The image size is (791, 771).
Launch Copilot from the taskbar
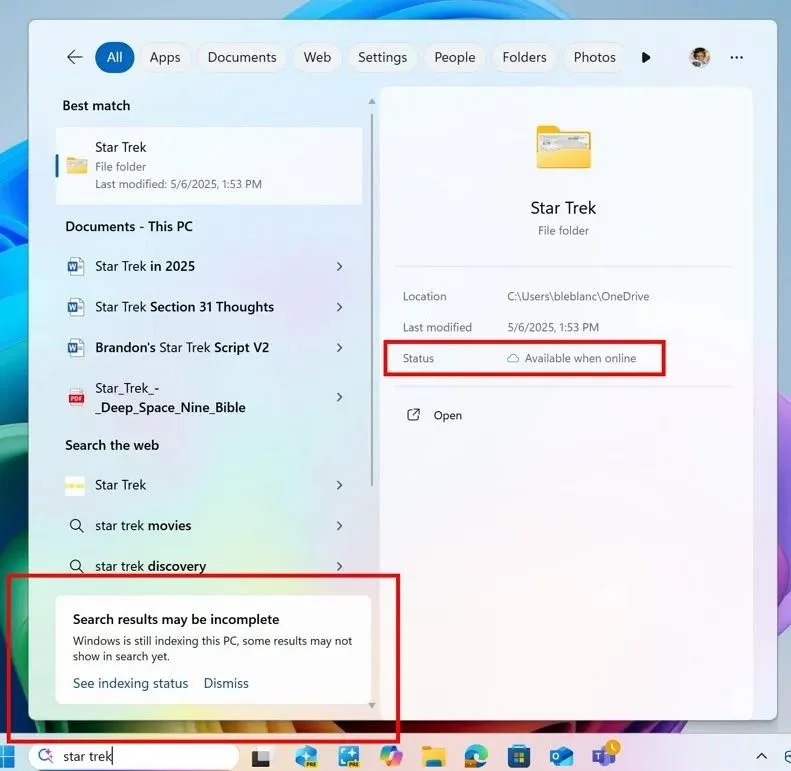pos(391,756)
